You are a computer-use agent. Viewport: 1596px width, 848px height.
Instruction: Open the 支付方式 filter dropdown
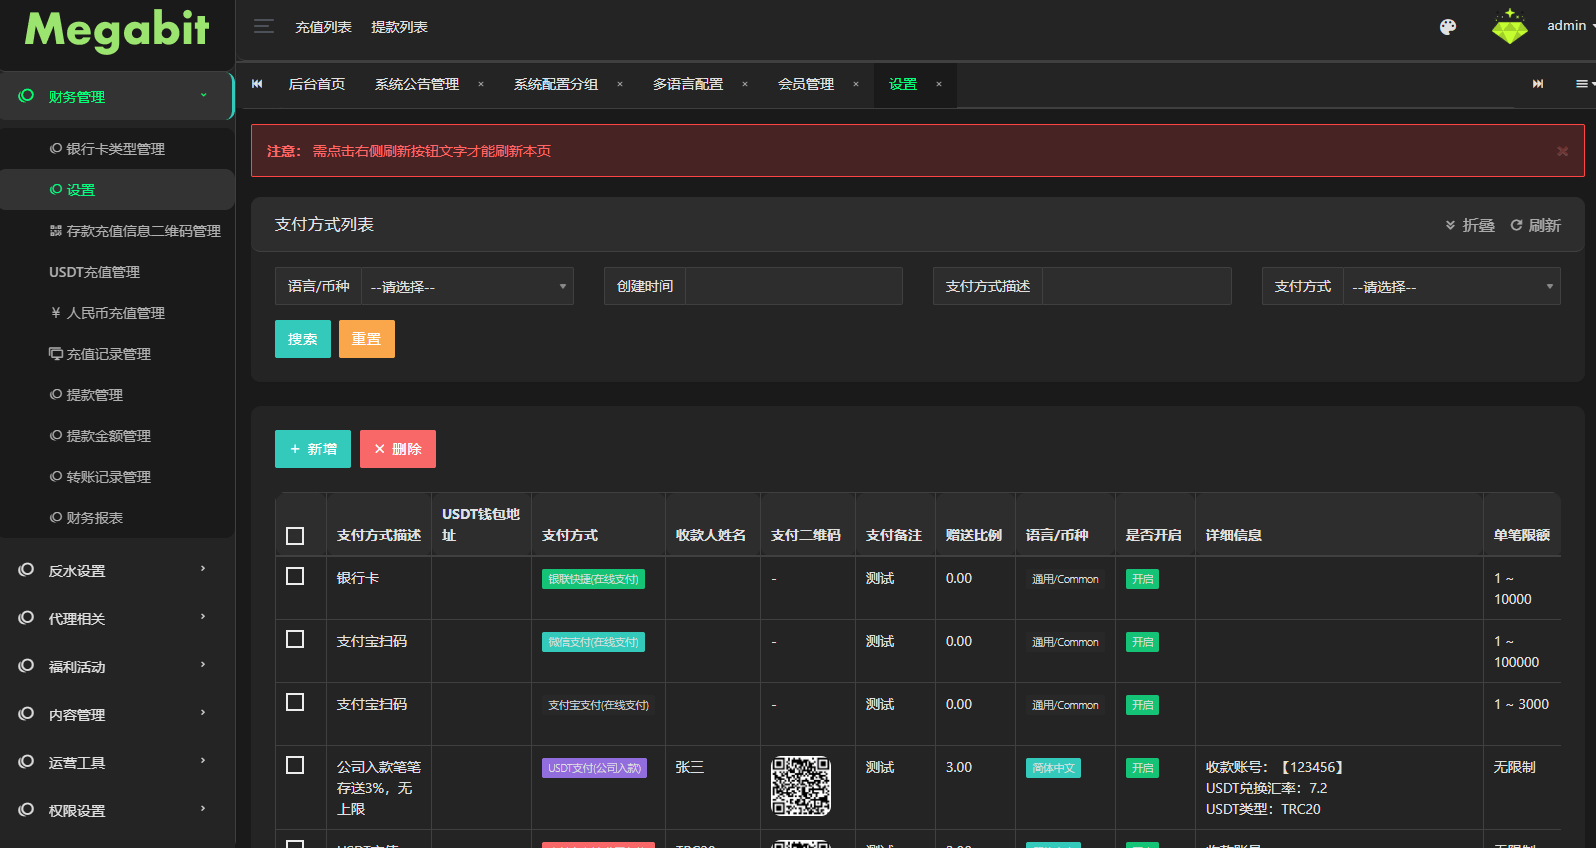(x=1450, y=287)
